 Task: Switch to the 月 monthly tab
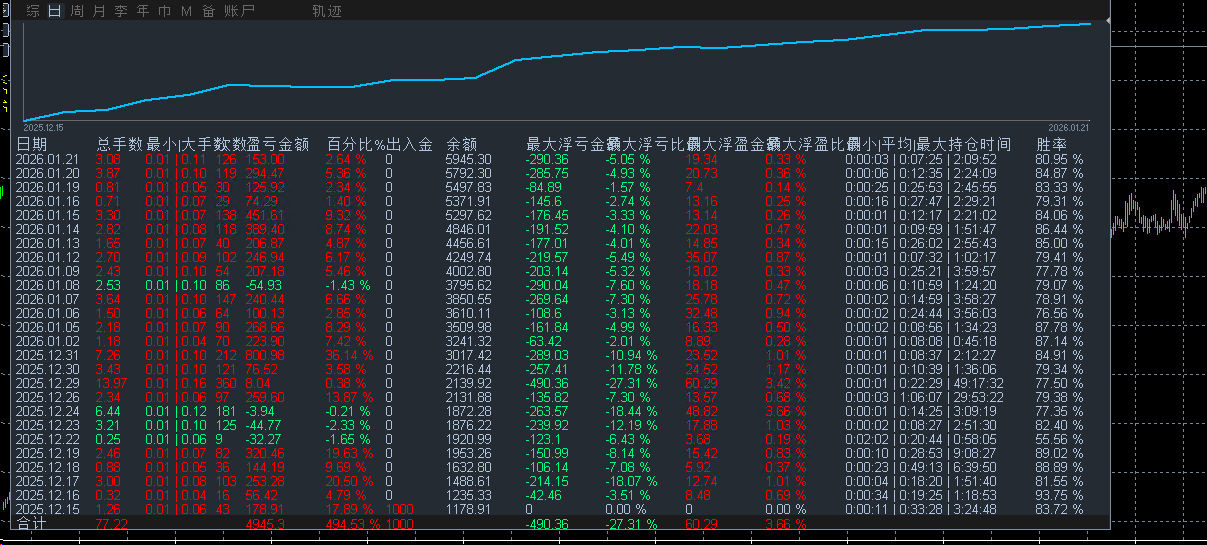point(98,12)
